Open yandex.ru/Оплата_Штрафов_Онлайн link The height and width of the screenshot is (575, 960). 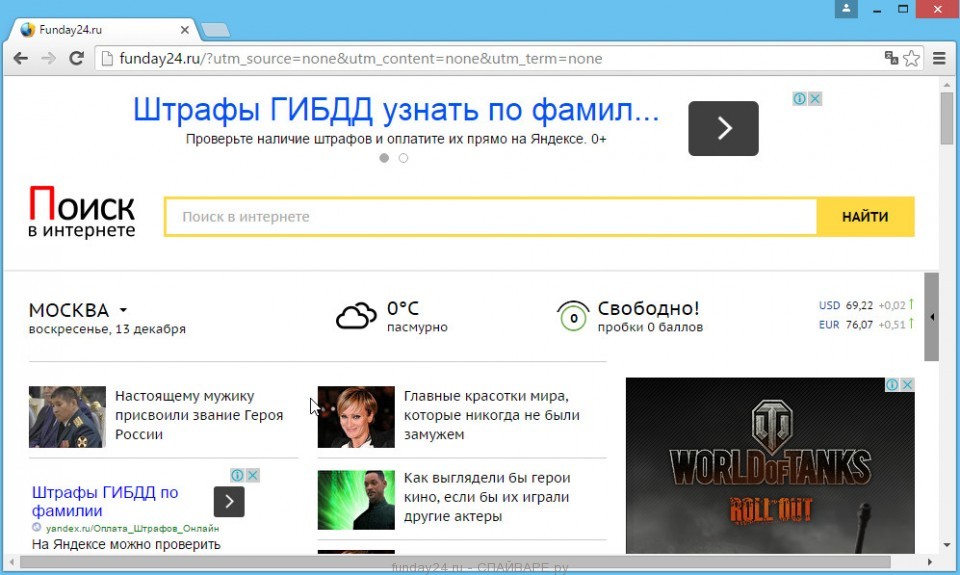tap(132, 528)
